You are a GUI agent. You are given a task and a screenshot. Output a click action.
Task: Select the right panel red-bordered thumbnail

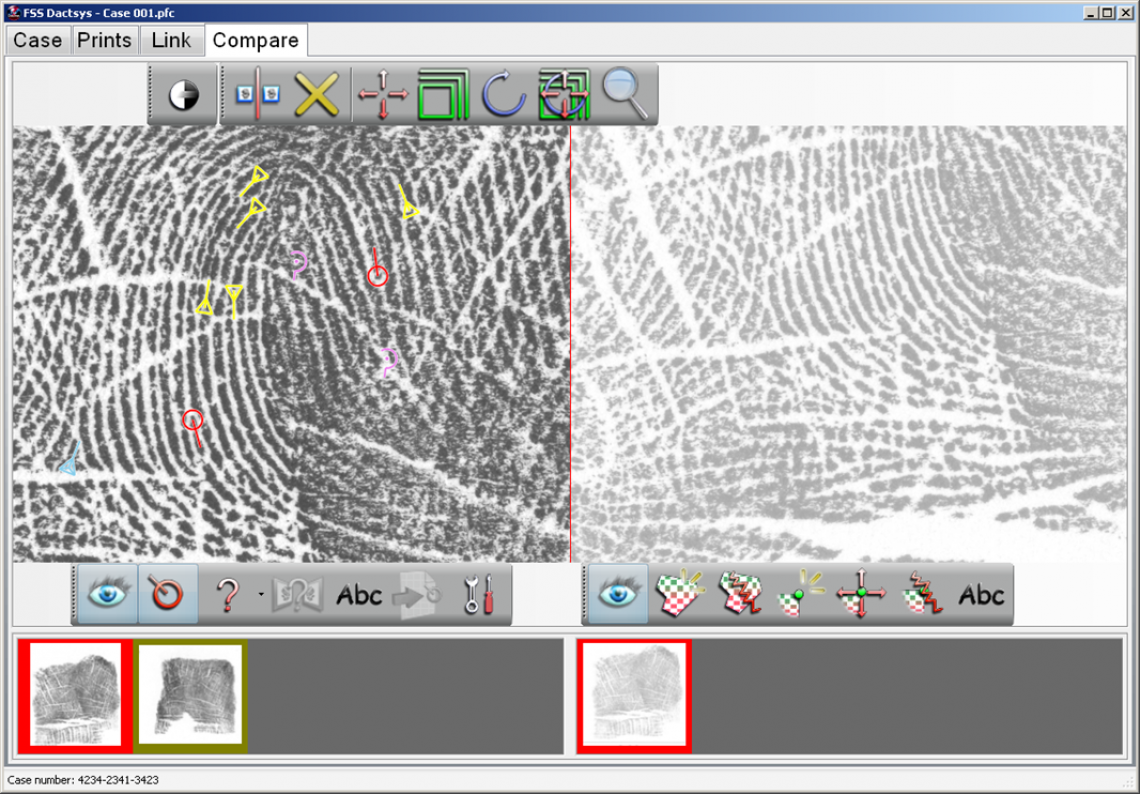[634, 696]
